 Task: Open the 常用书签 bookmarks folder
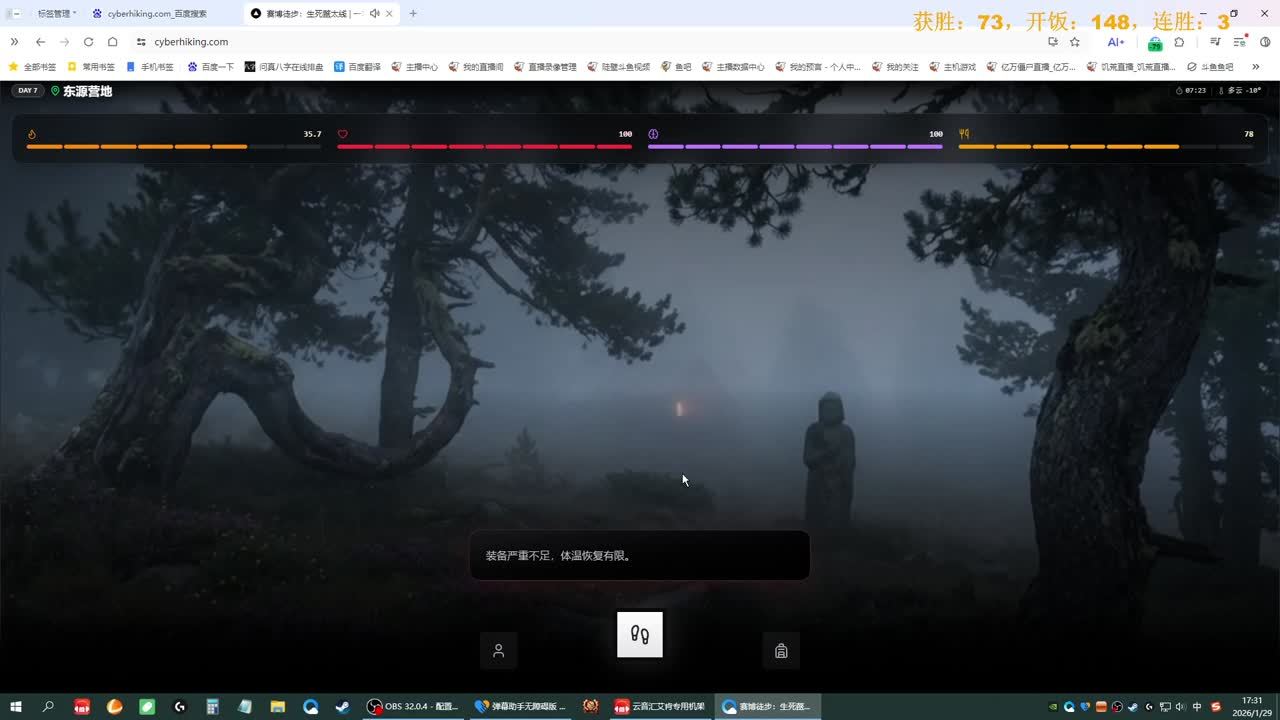(91, 67)
